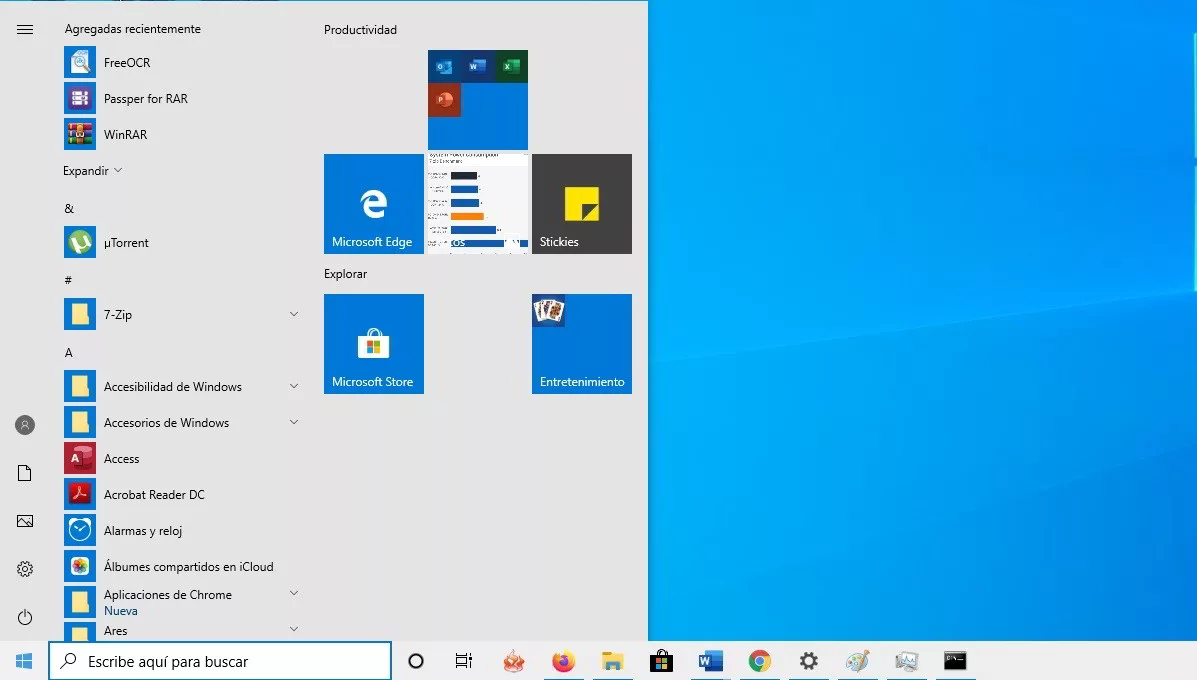
Task: Open the Office apps tile folder
Action: point(478,100)
